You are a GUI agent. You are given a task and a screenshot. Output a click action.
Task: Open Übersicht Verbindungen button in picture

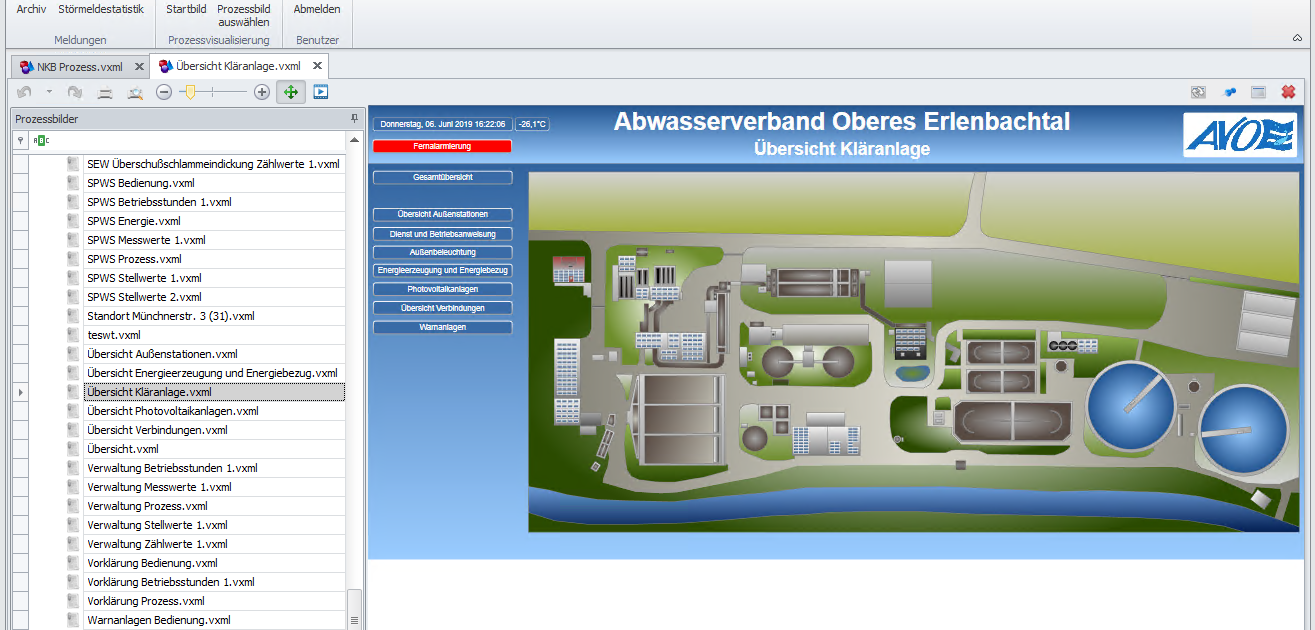[442, 308]
